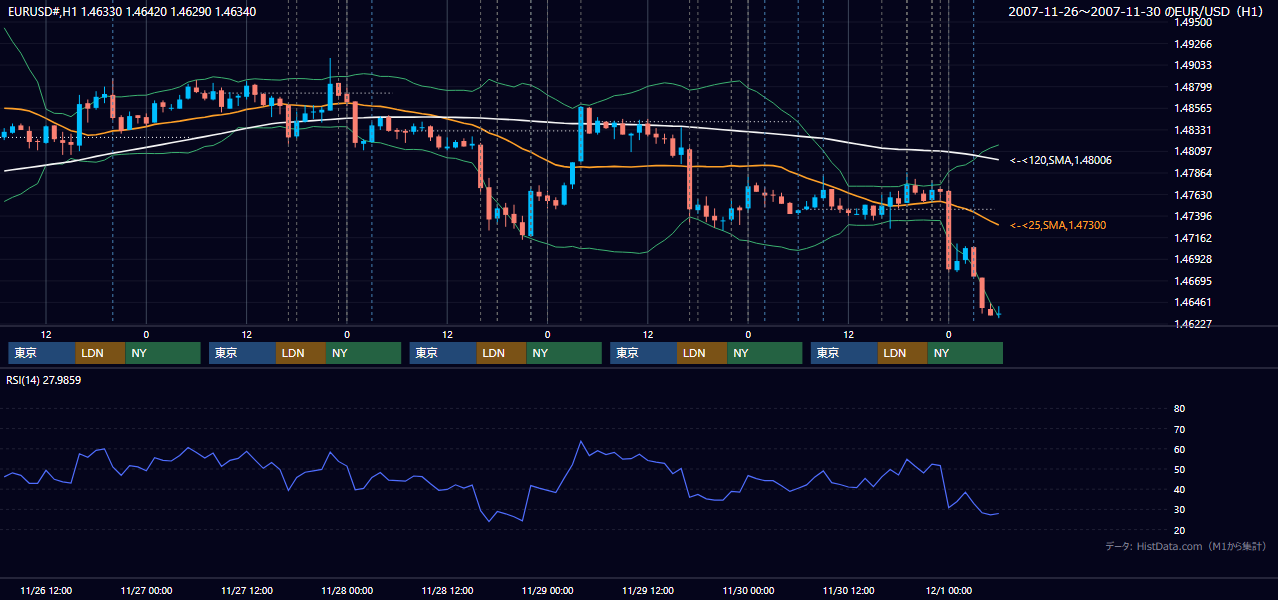Click time axis label 11/28 12:00
The width and height of the screenshot is (1278, 600).
447,590
